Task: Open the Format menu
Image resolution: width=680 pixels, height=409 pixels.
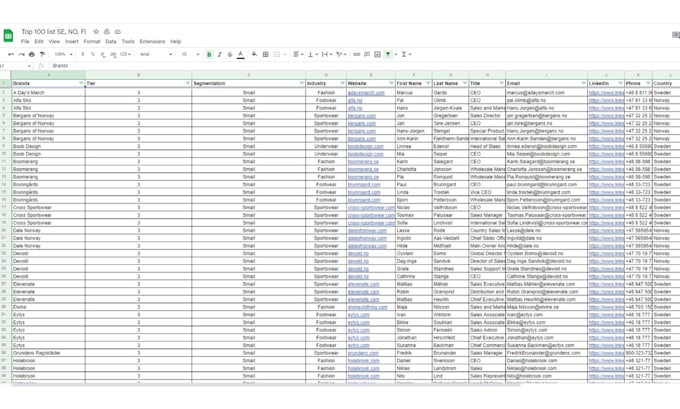Action: click(92, 42)
